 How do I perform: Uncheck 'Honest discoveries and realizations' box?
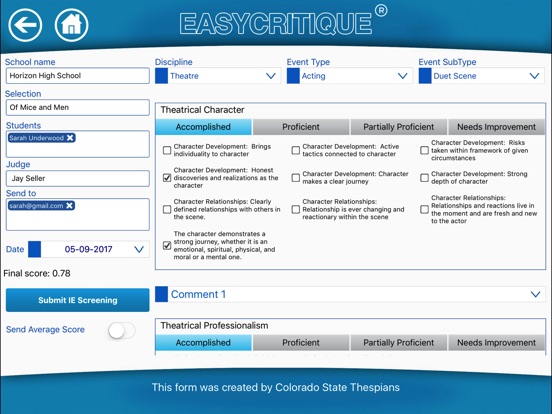click(167, 178)
